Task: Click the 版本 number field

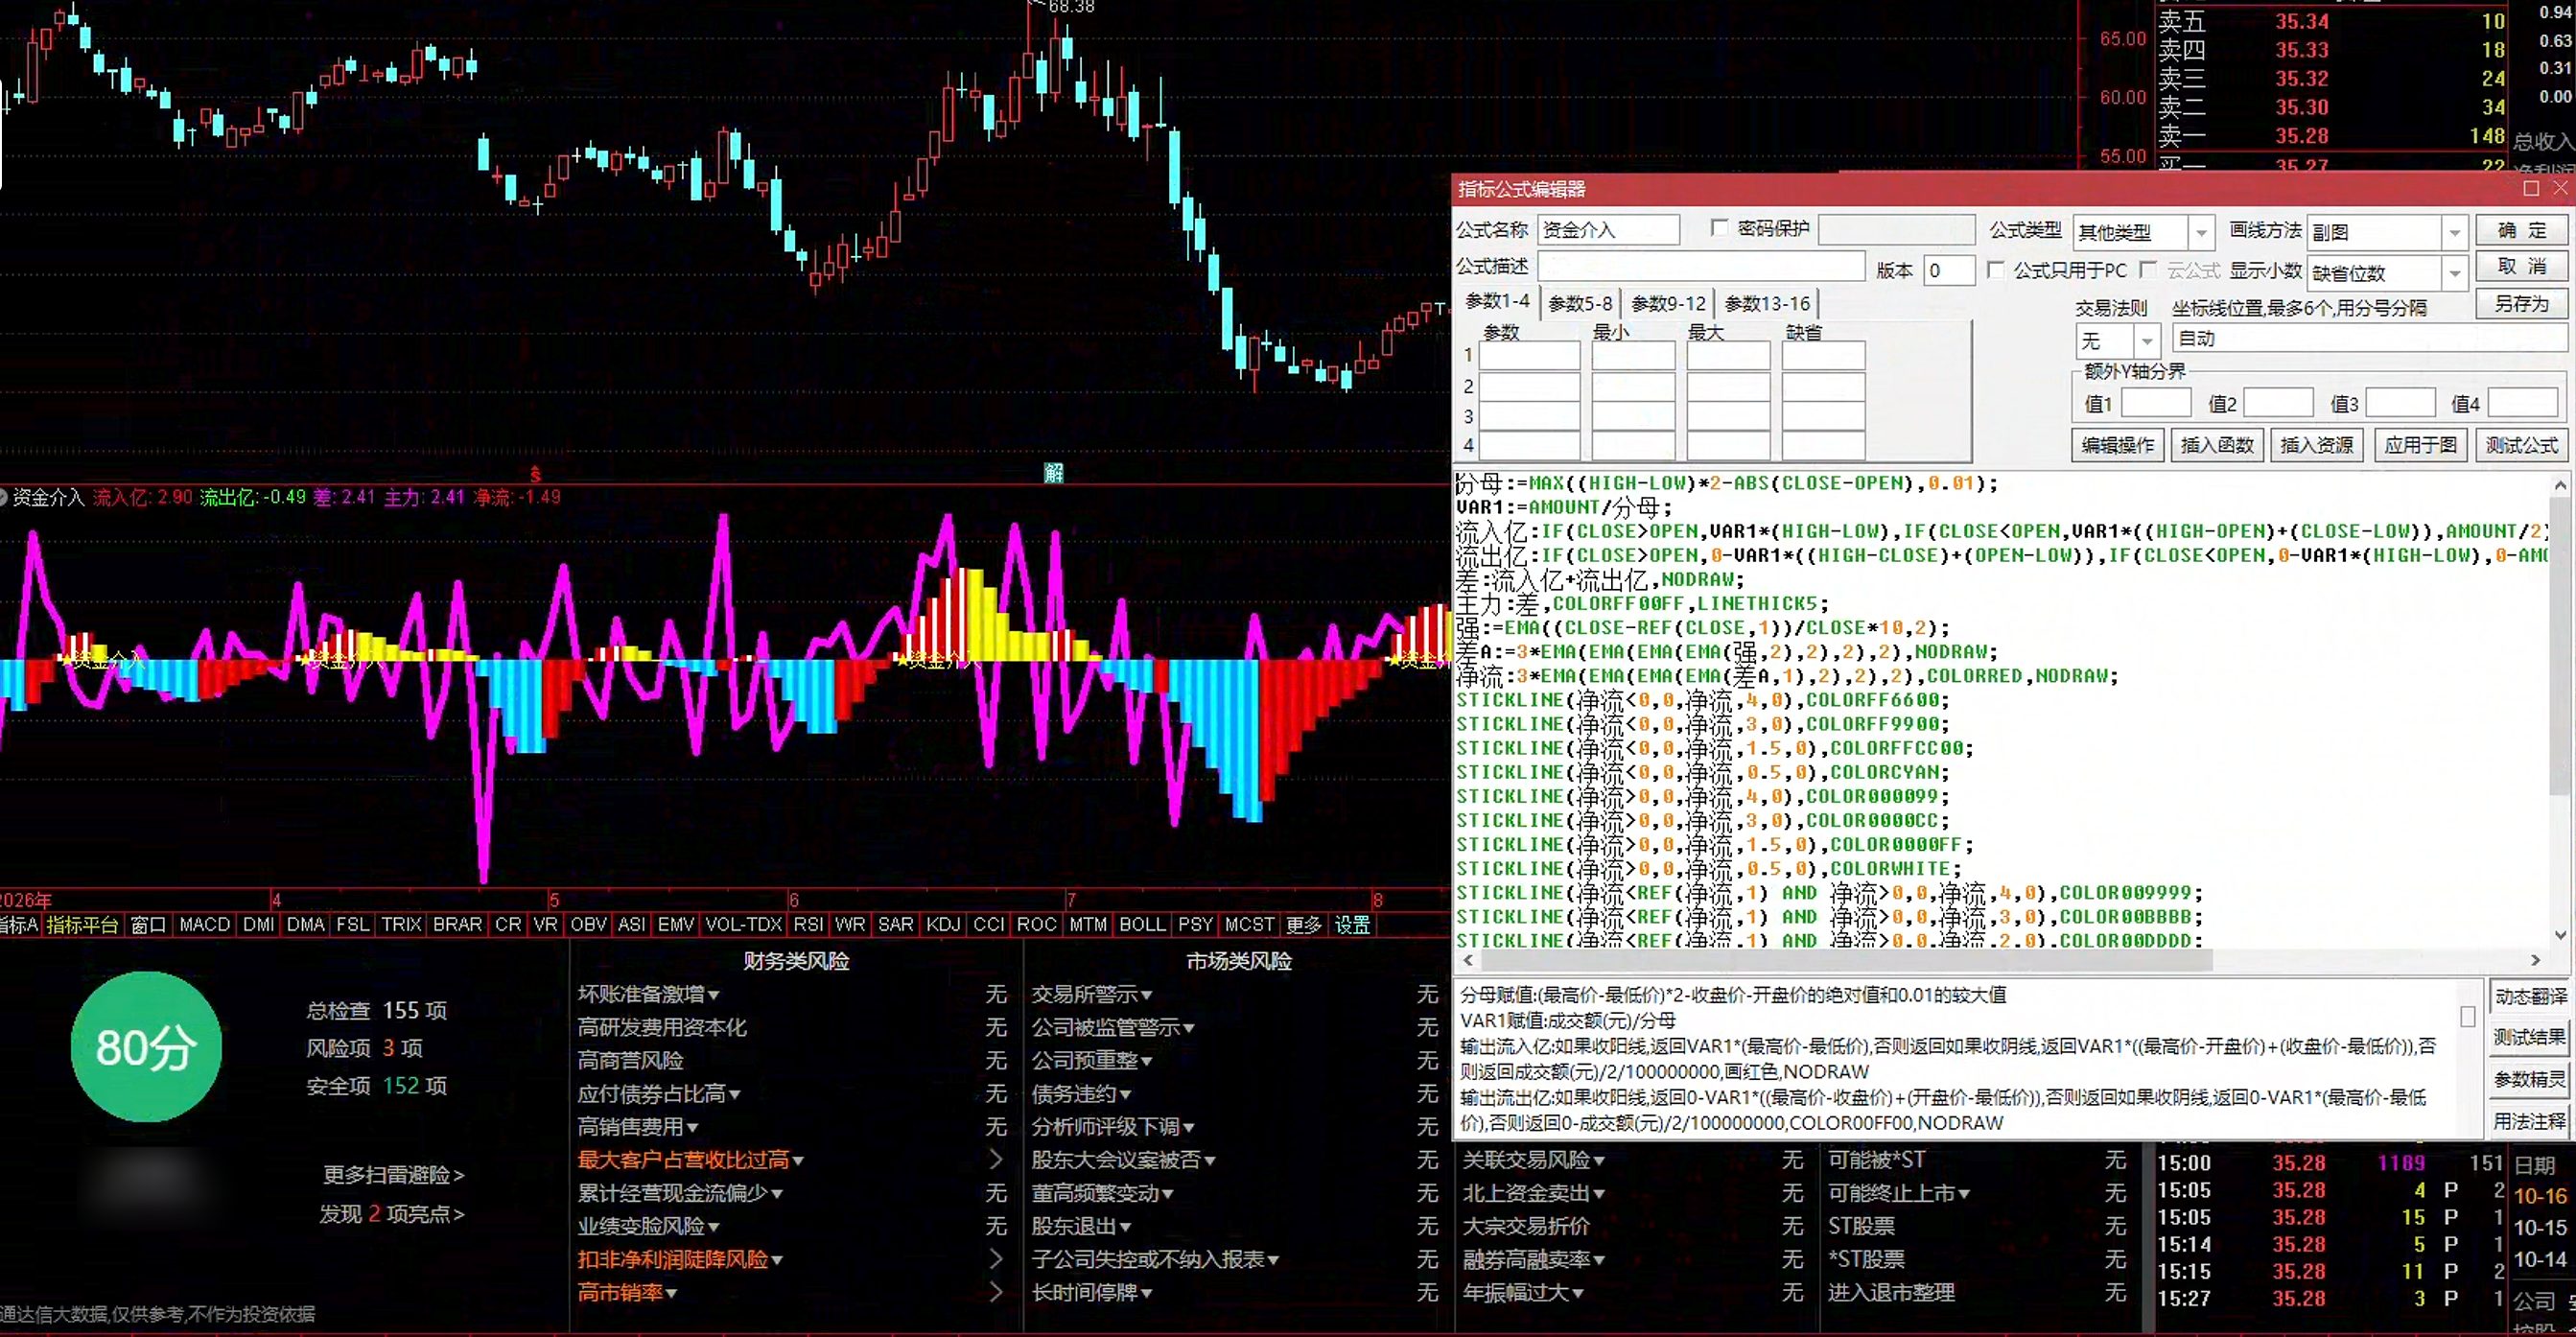Action: 1949,270
